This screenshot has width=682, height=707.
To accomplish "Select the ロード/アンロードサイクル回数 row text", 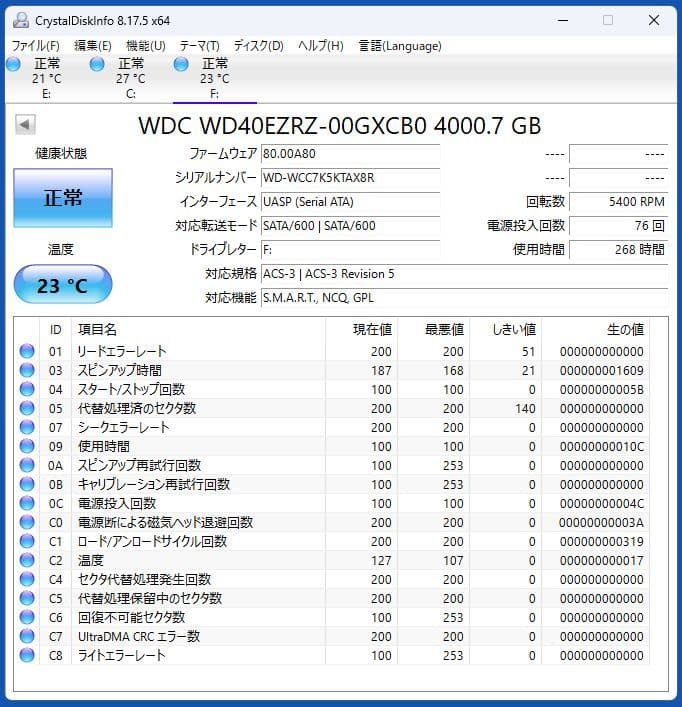I will 152,541.
